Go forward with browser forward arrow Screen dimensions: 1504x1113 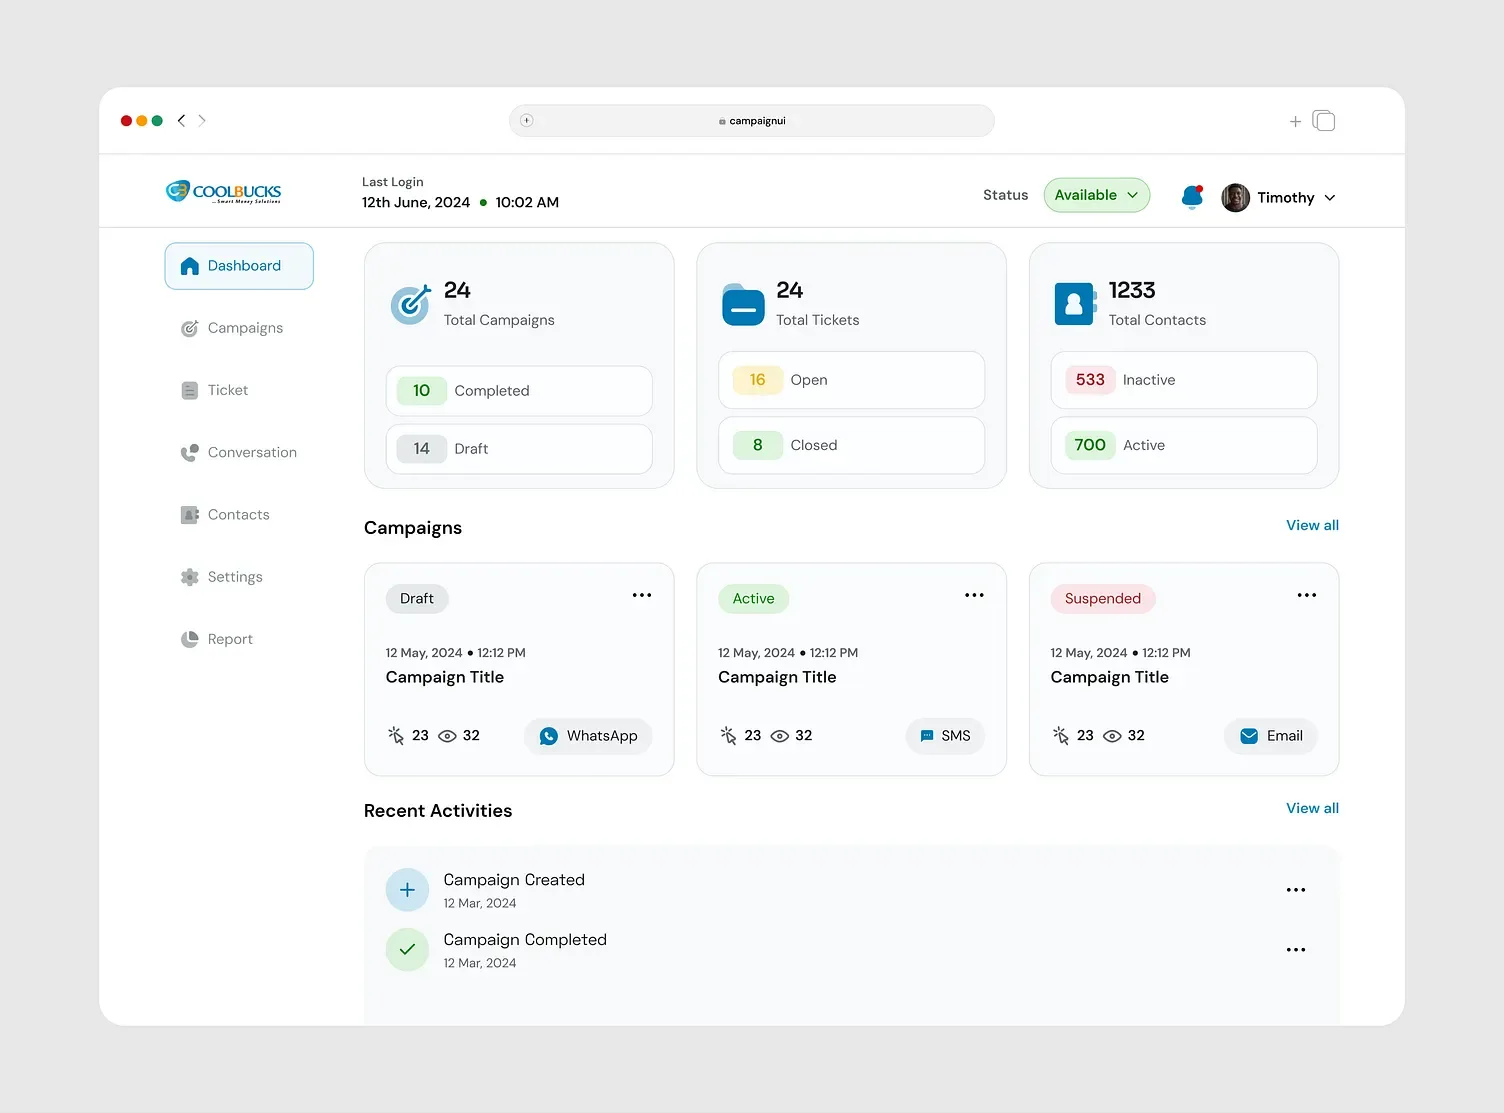(202, 120)
